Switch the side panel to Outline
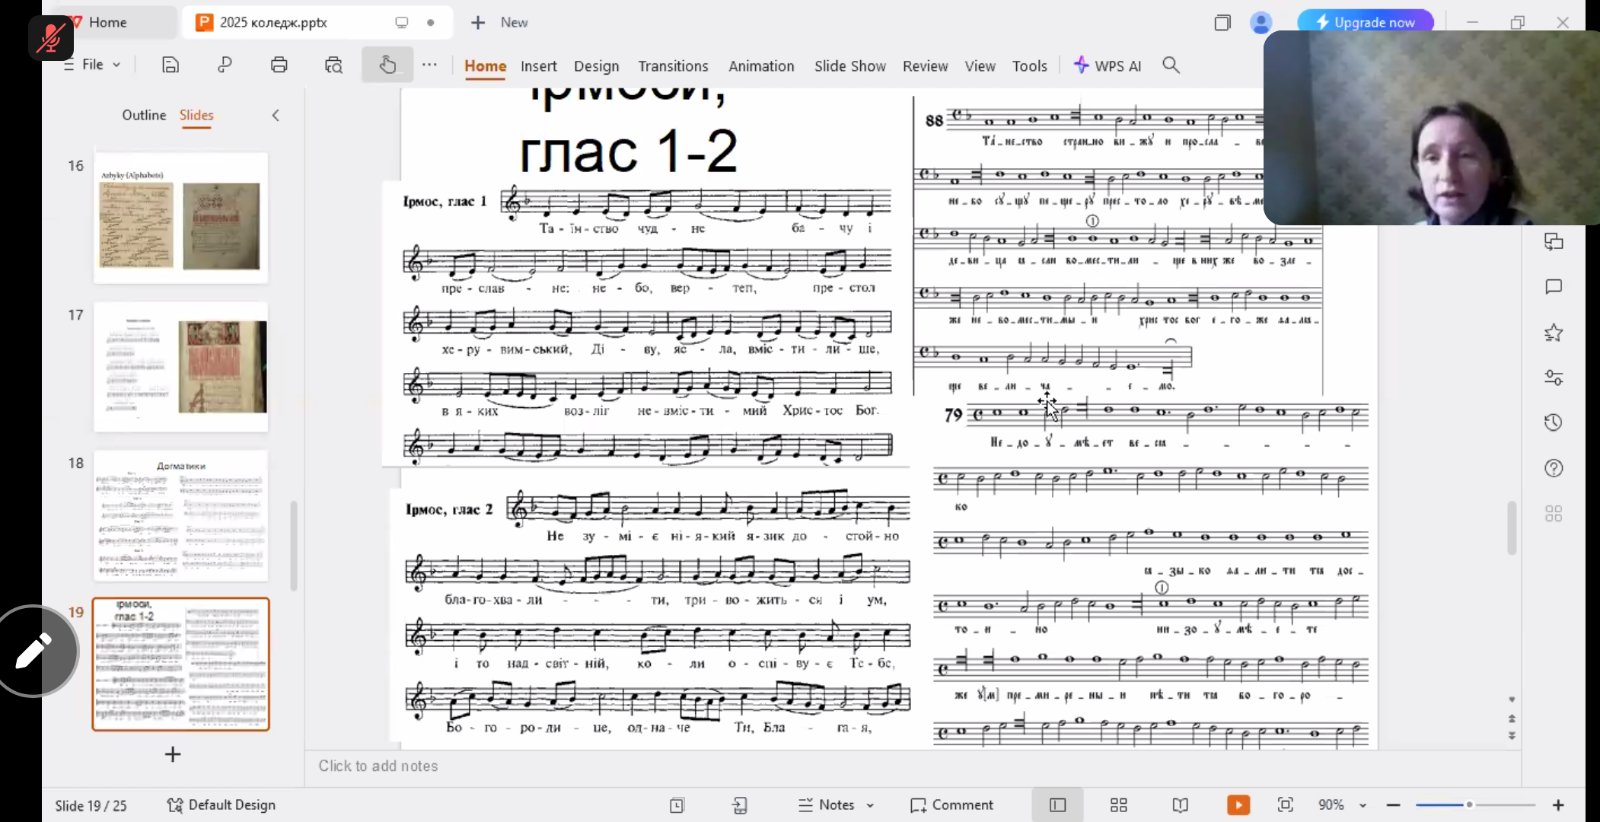 pos(144,115)
